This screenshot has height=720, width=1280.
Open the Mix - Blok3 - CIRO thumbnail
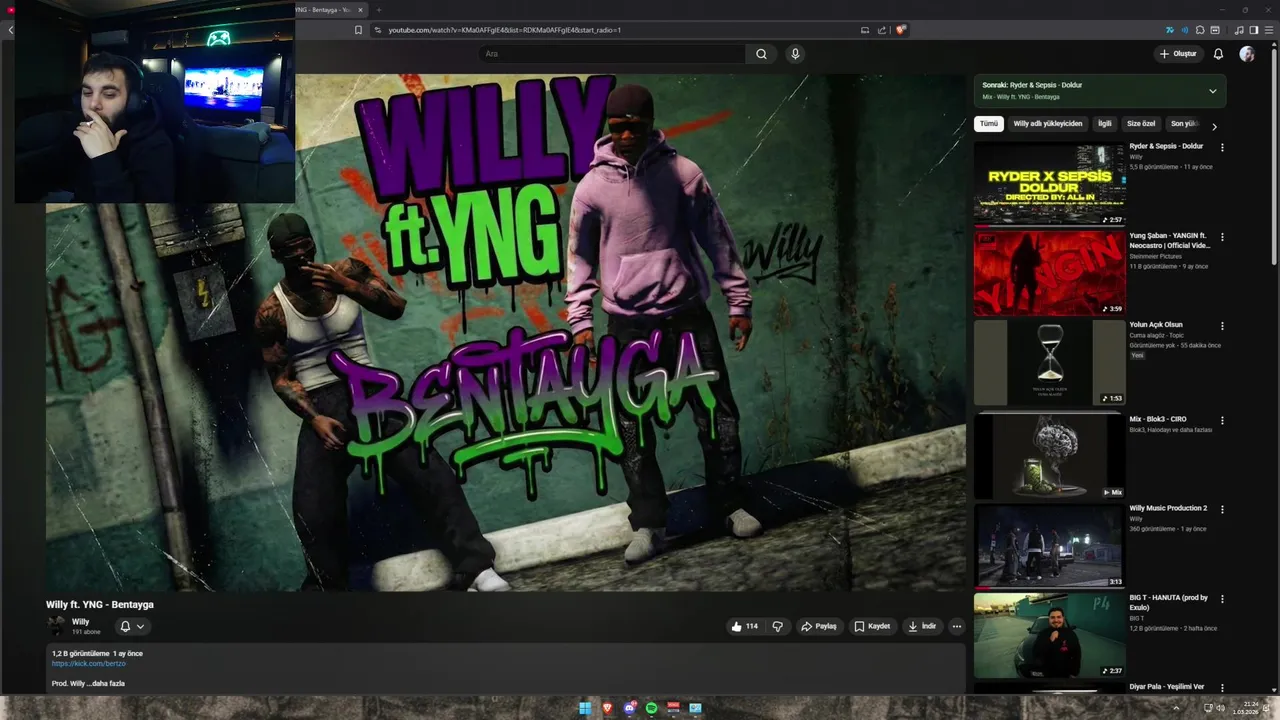1049,457
